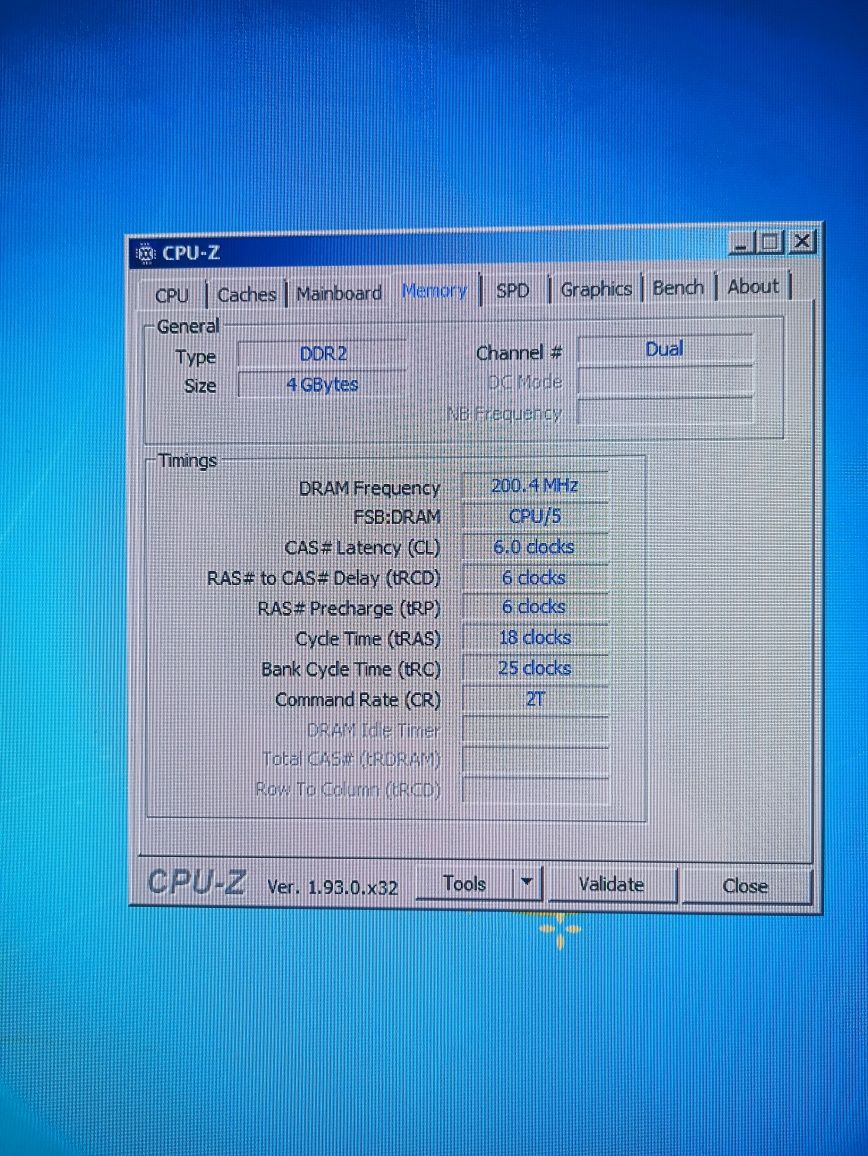Viewport: 868px width, 1156px height.
Task: Click the tRCD 6 clocks value
Action: pyautogui.click(x=535, y=577)
